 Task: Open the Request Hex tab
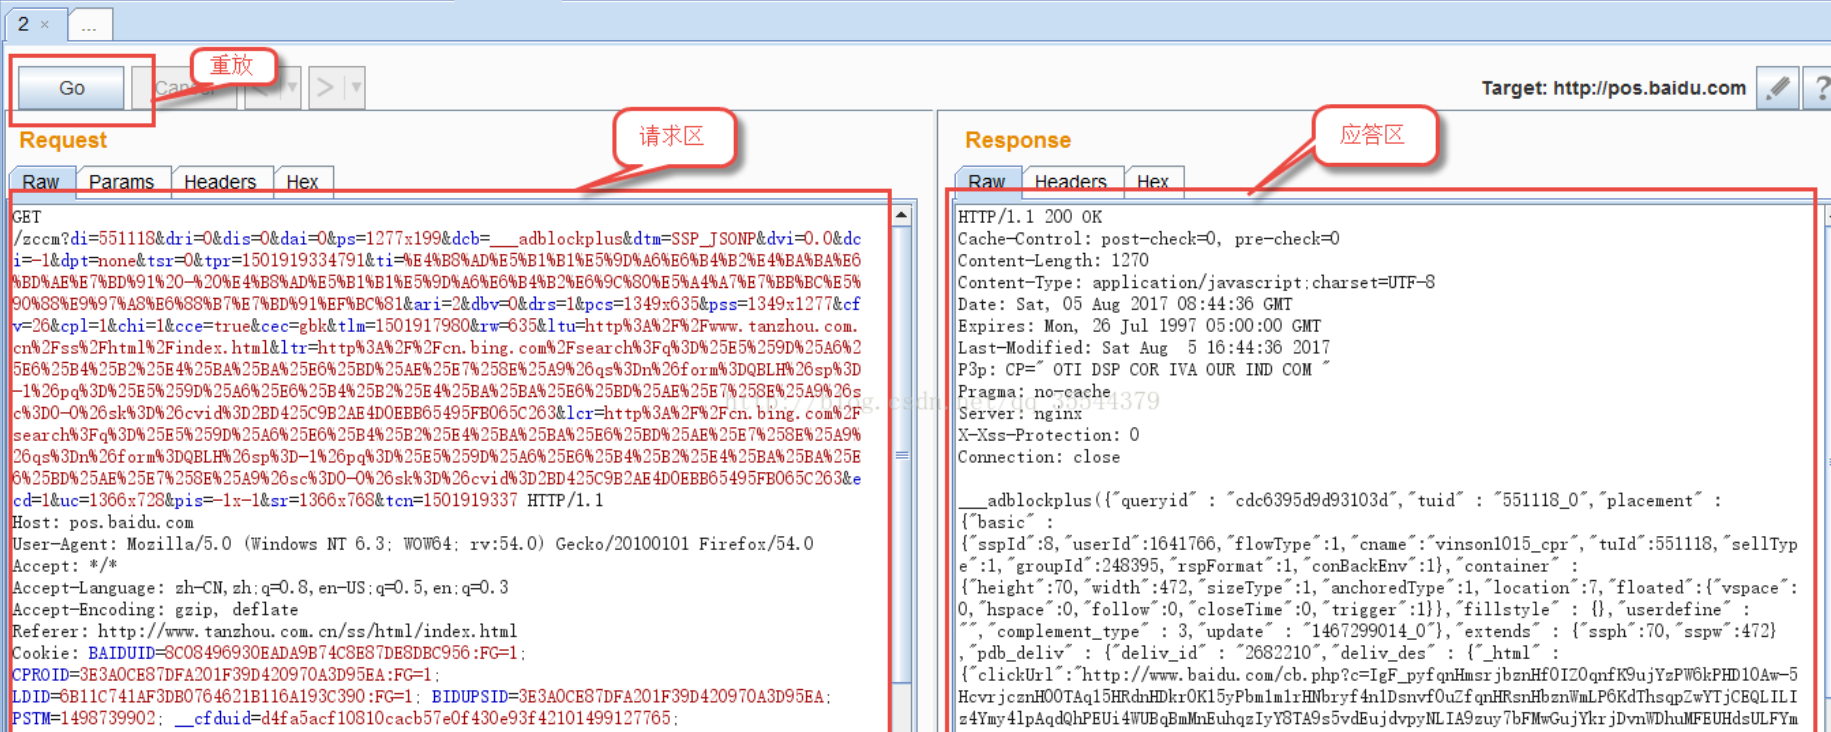302,181
